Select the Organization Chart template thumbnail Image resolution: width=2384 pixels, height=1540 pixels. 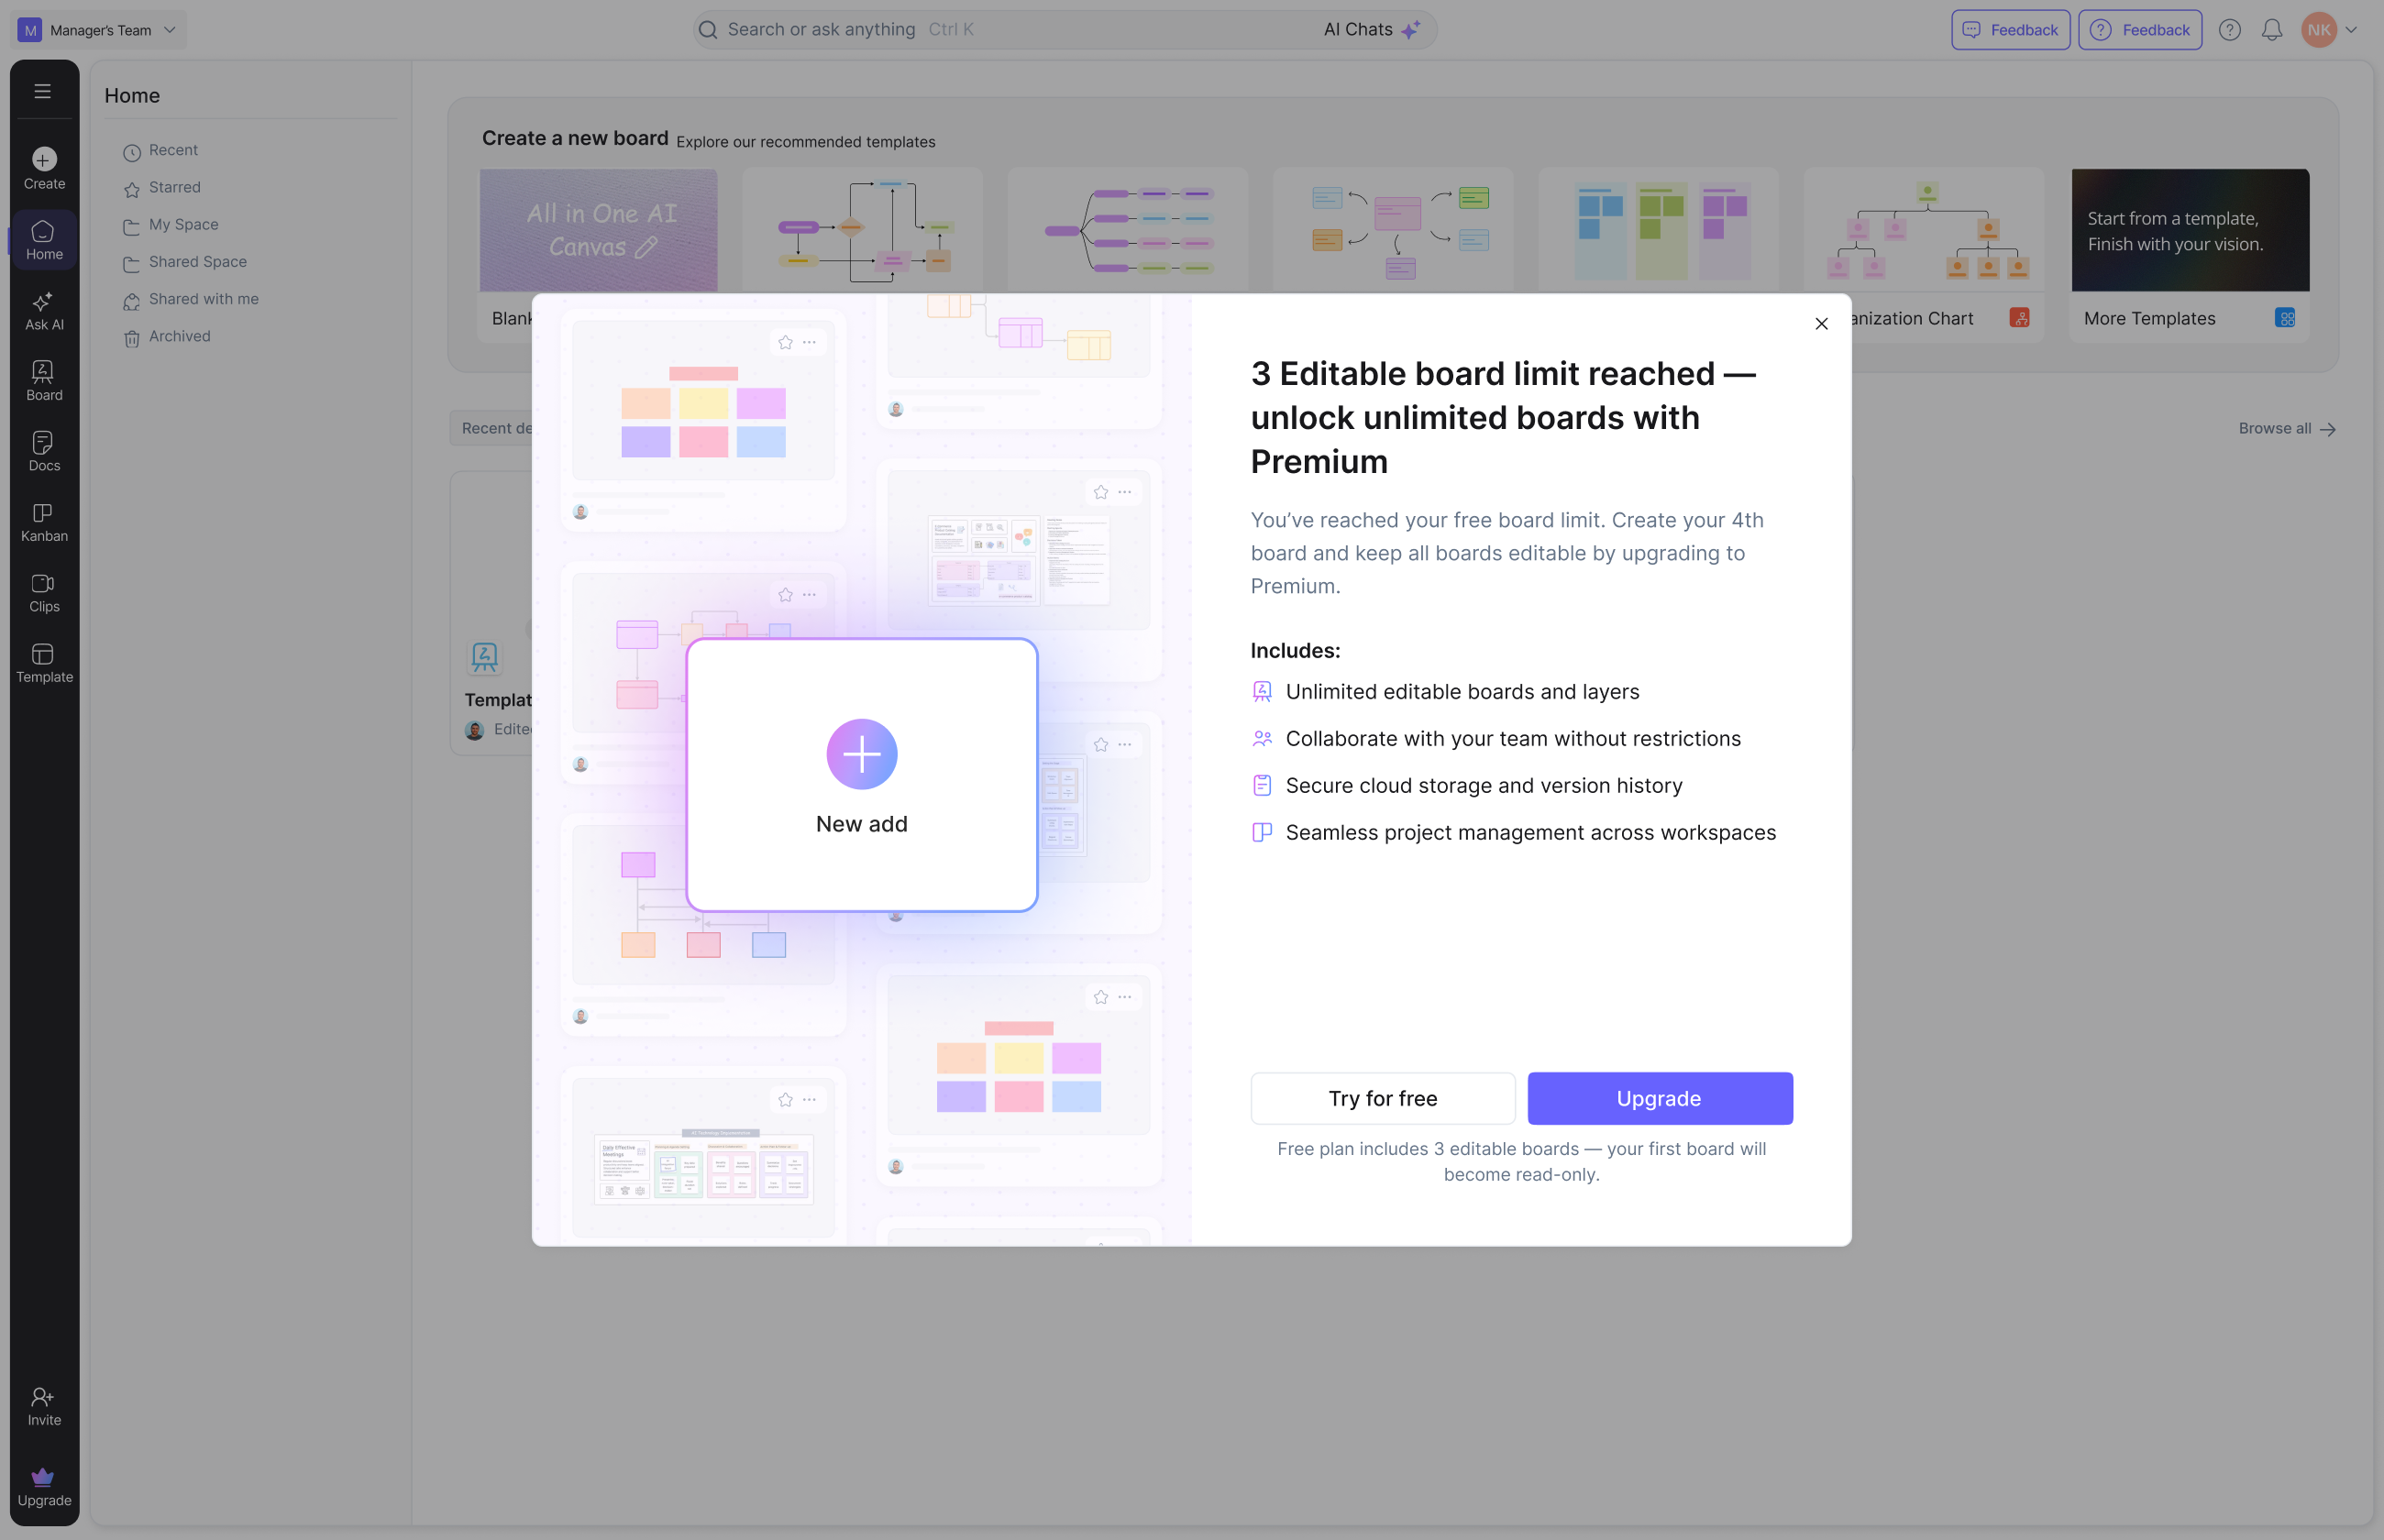pos(1923,230)
